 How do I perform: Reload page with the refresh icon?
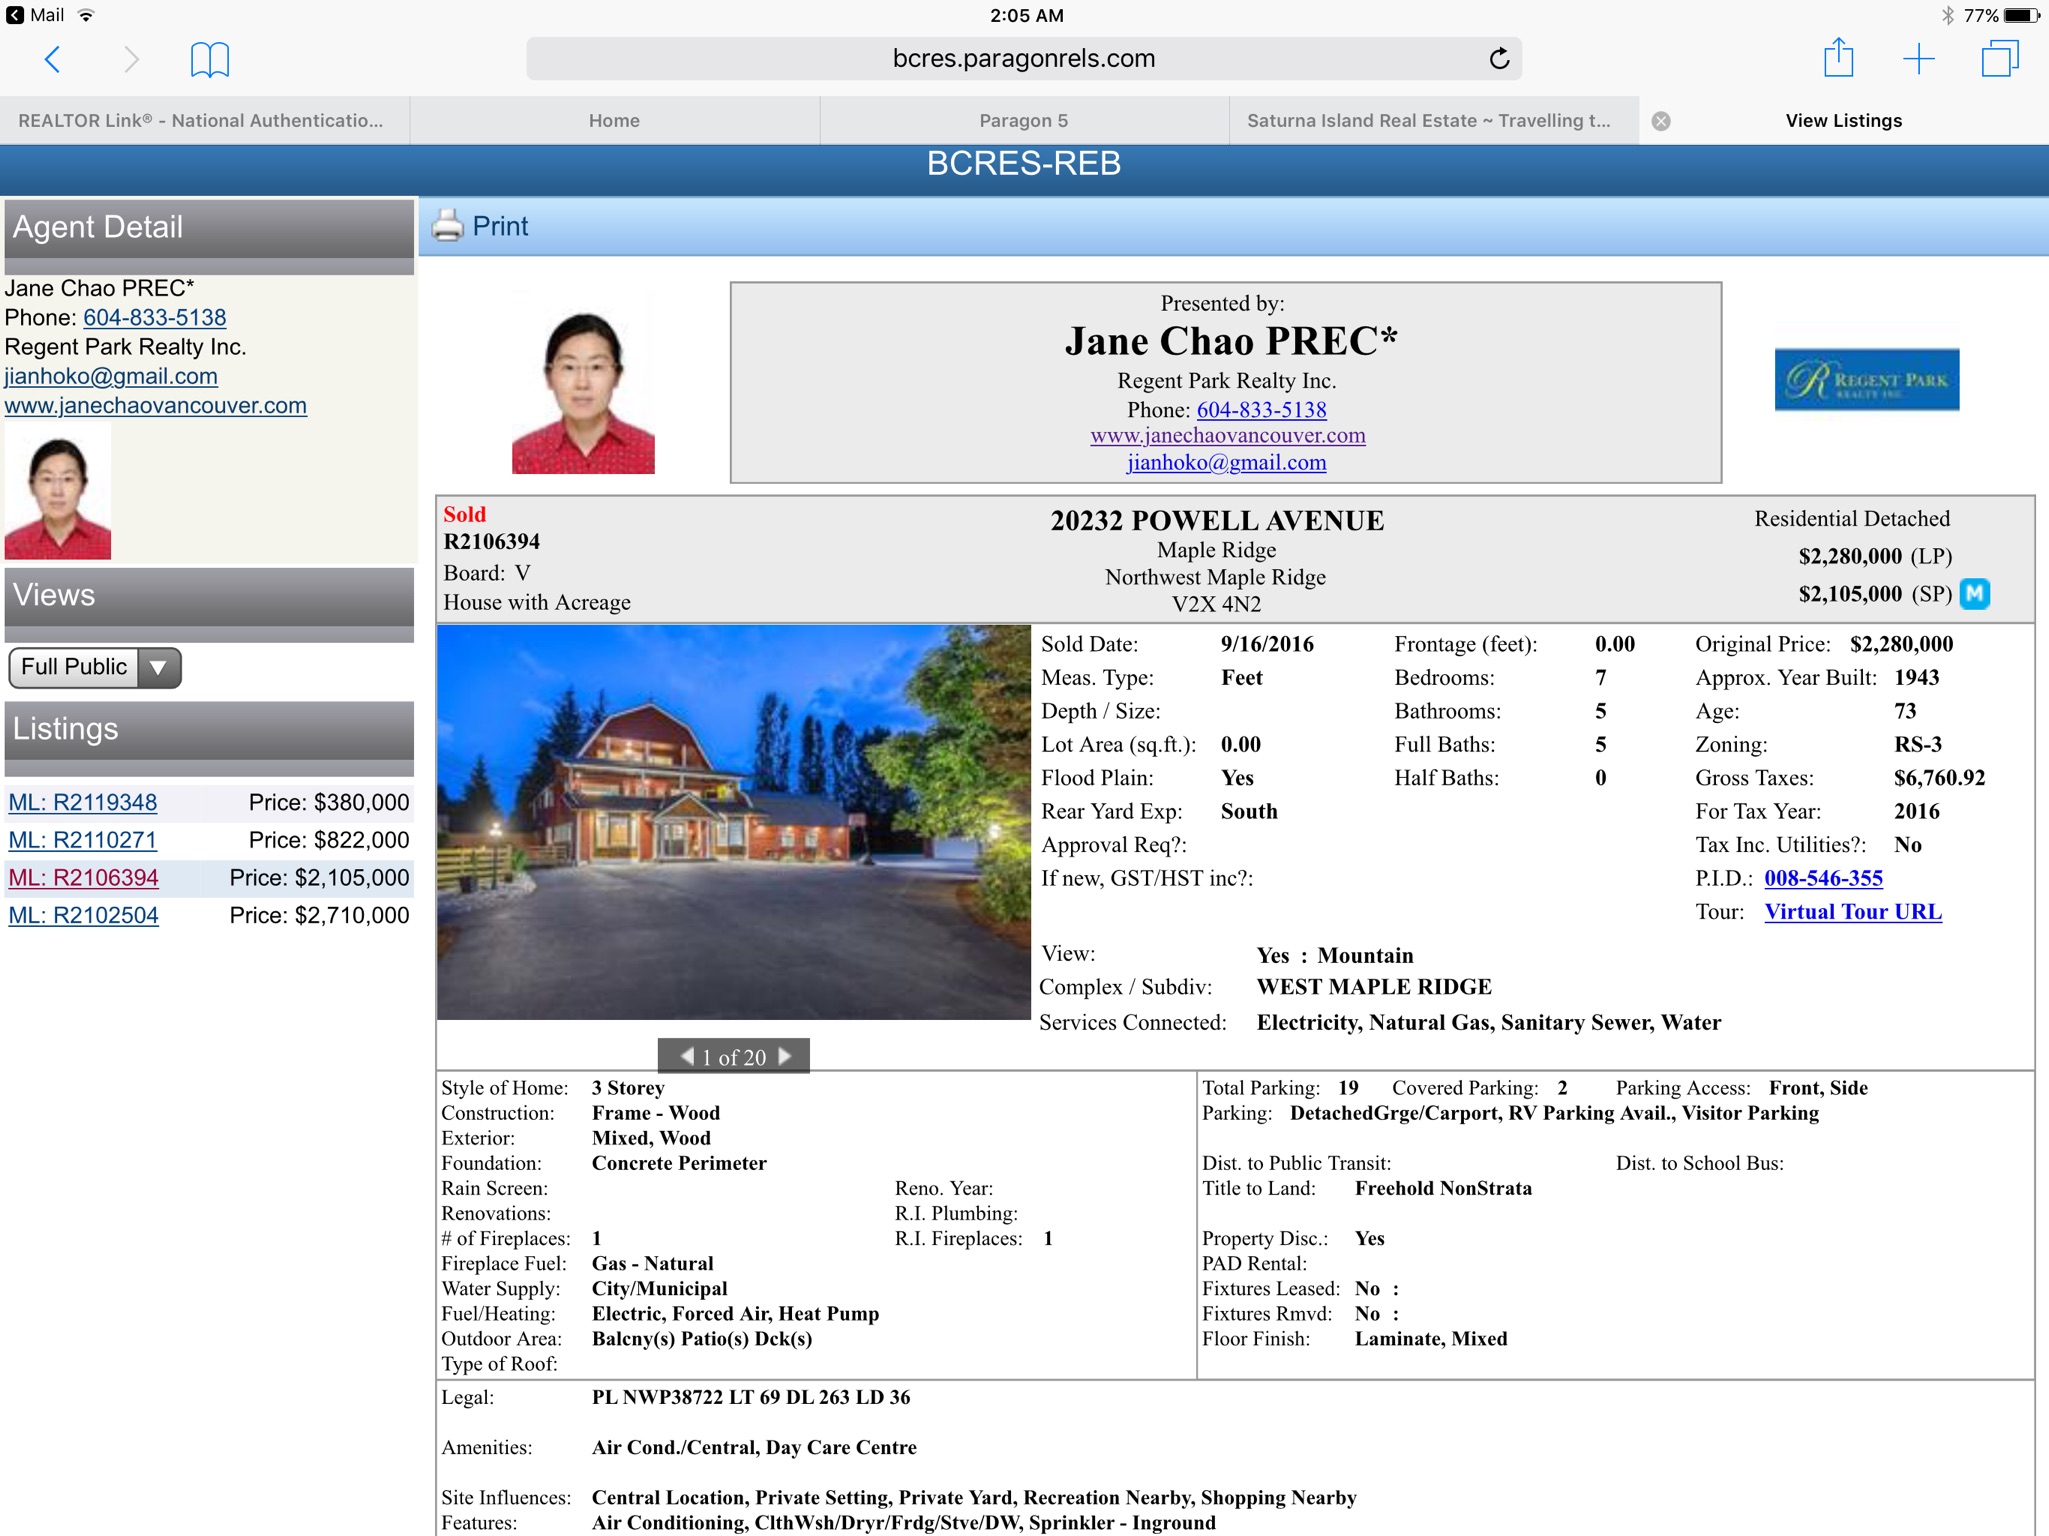1498,59
